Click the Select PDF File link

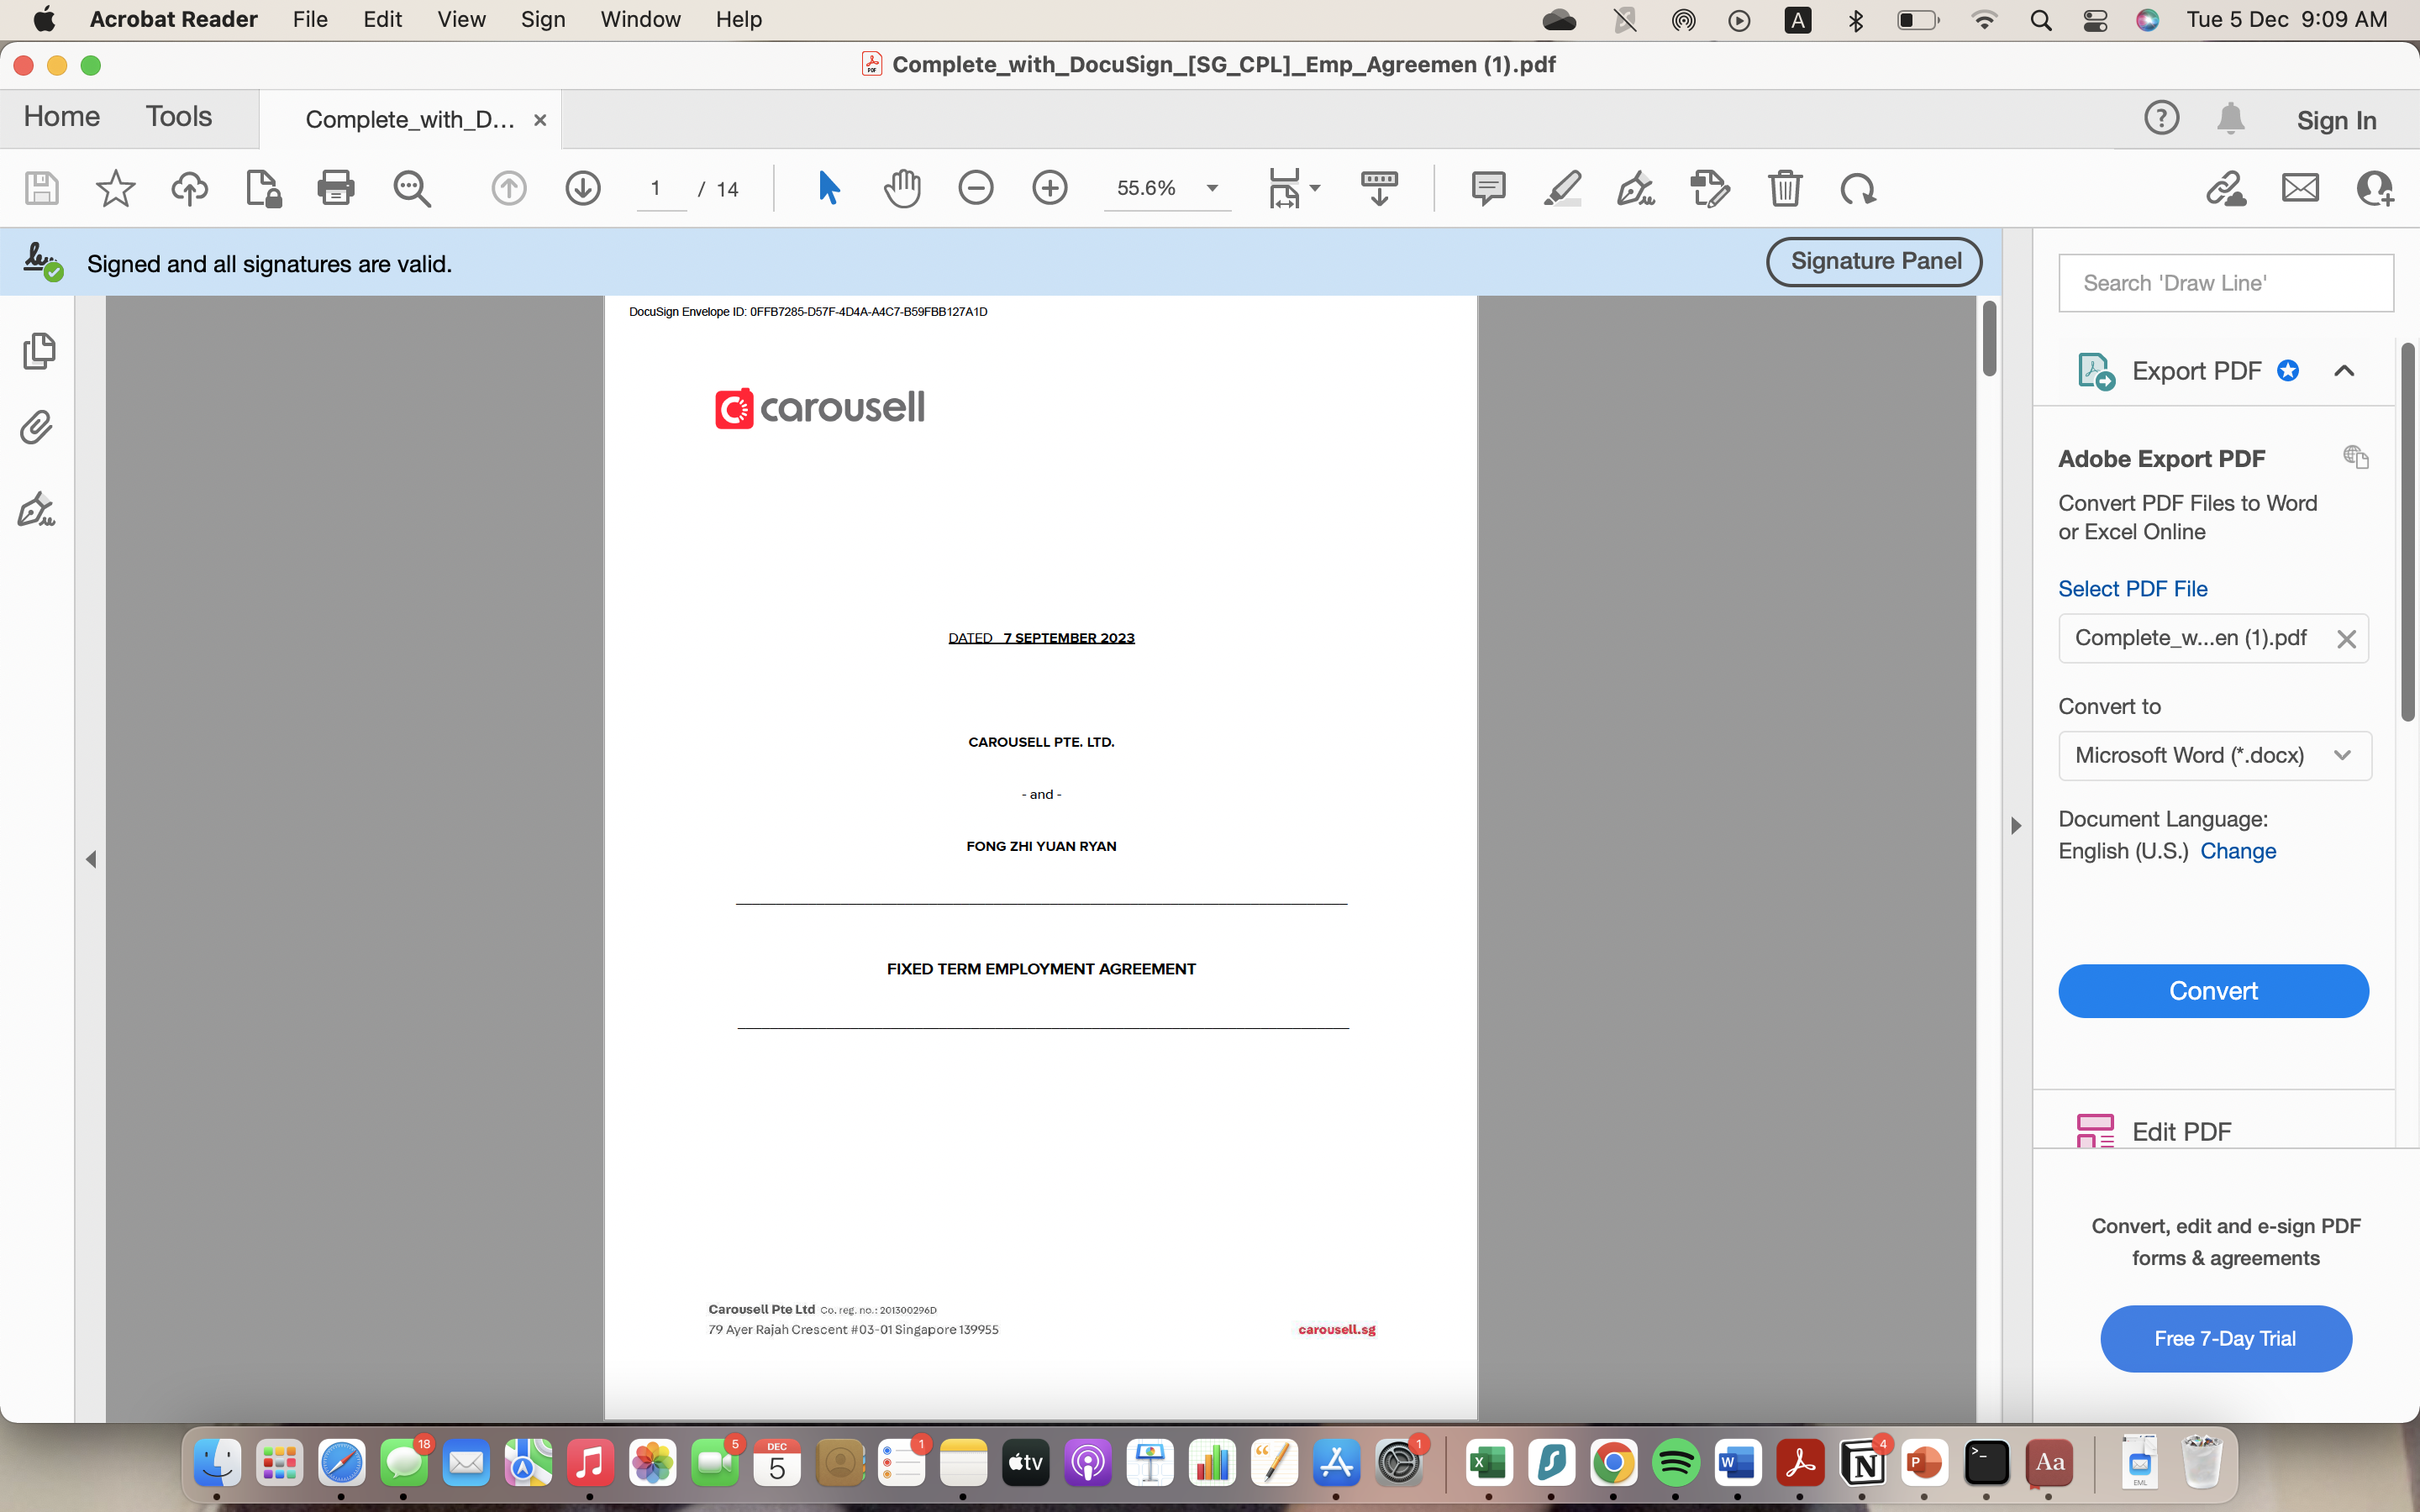tap(2133, 589)
